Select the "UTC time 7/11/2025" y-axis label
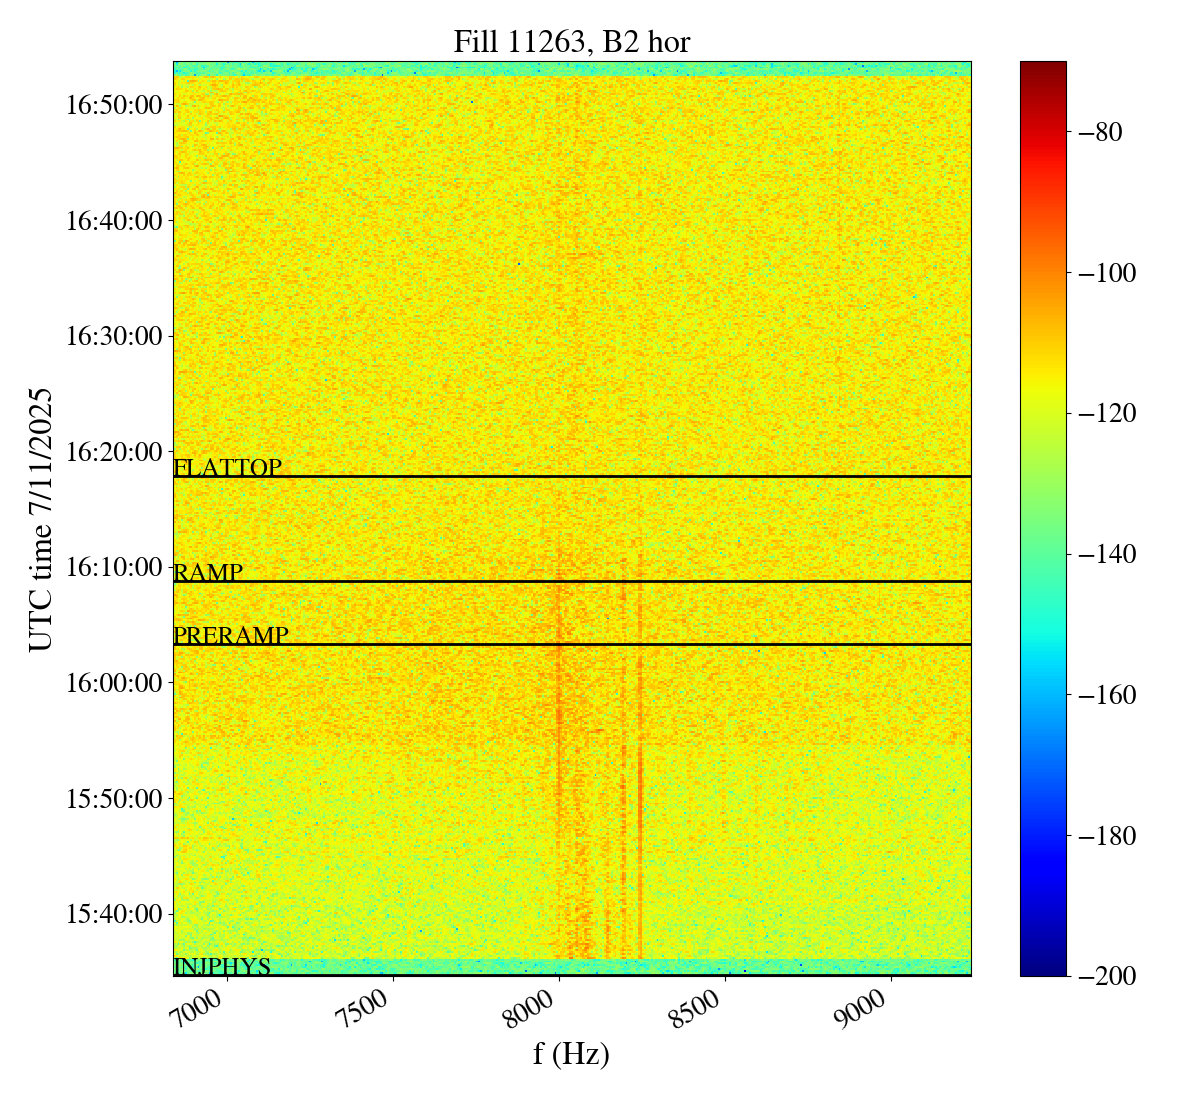The width and height of the screenshot is (1200, 1100). (41, 519)
